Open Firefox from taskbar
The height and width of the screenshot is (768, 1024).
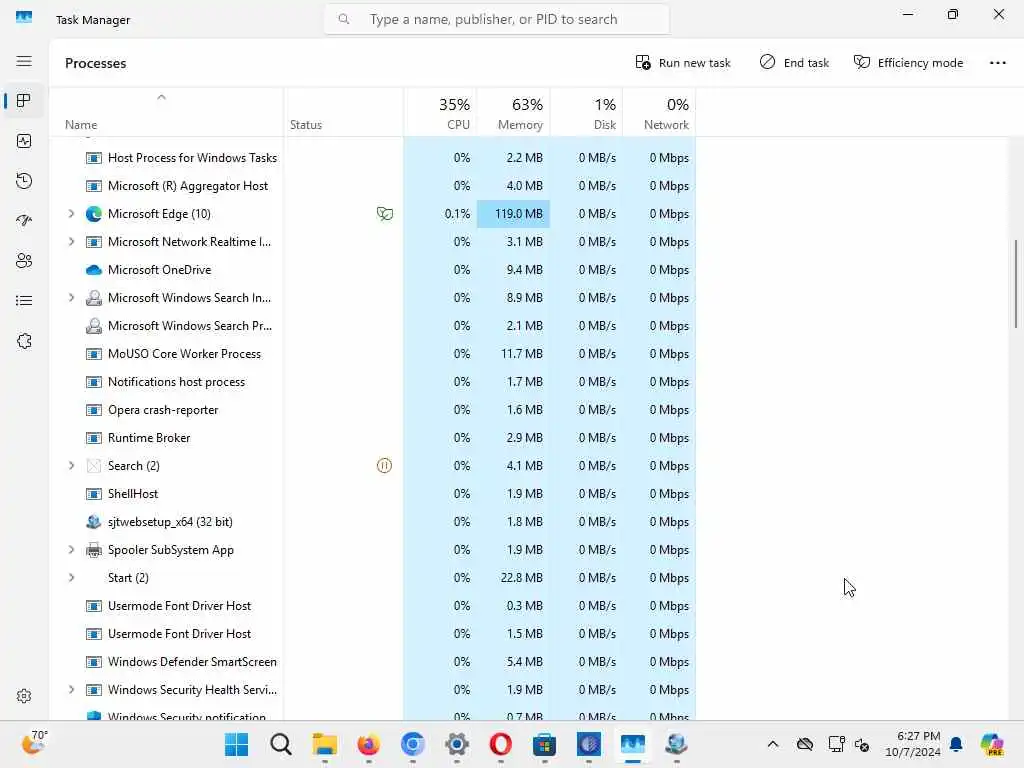369,744
